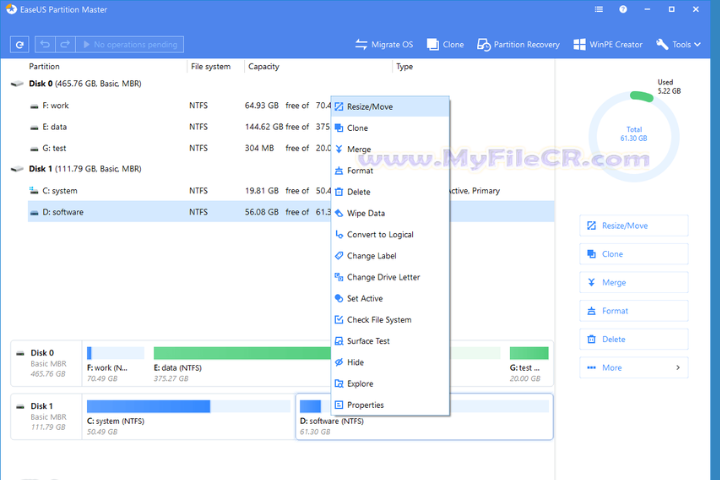This screenshot has height=480, width=720.
Task: Click Delete button in right panel
Action: (634, 339)
